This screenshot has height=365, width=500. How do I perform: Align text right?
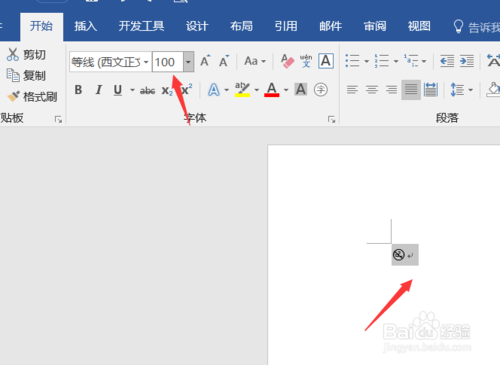391,90
